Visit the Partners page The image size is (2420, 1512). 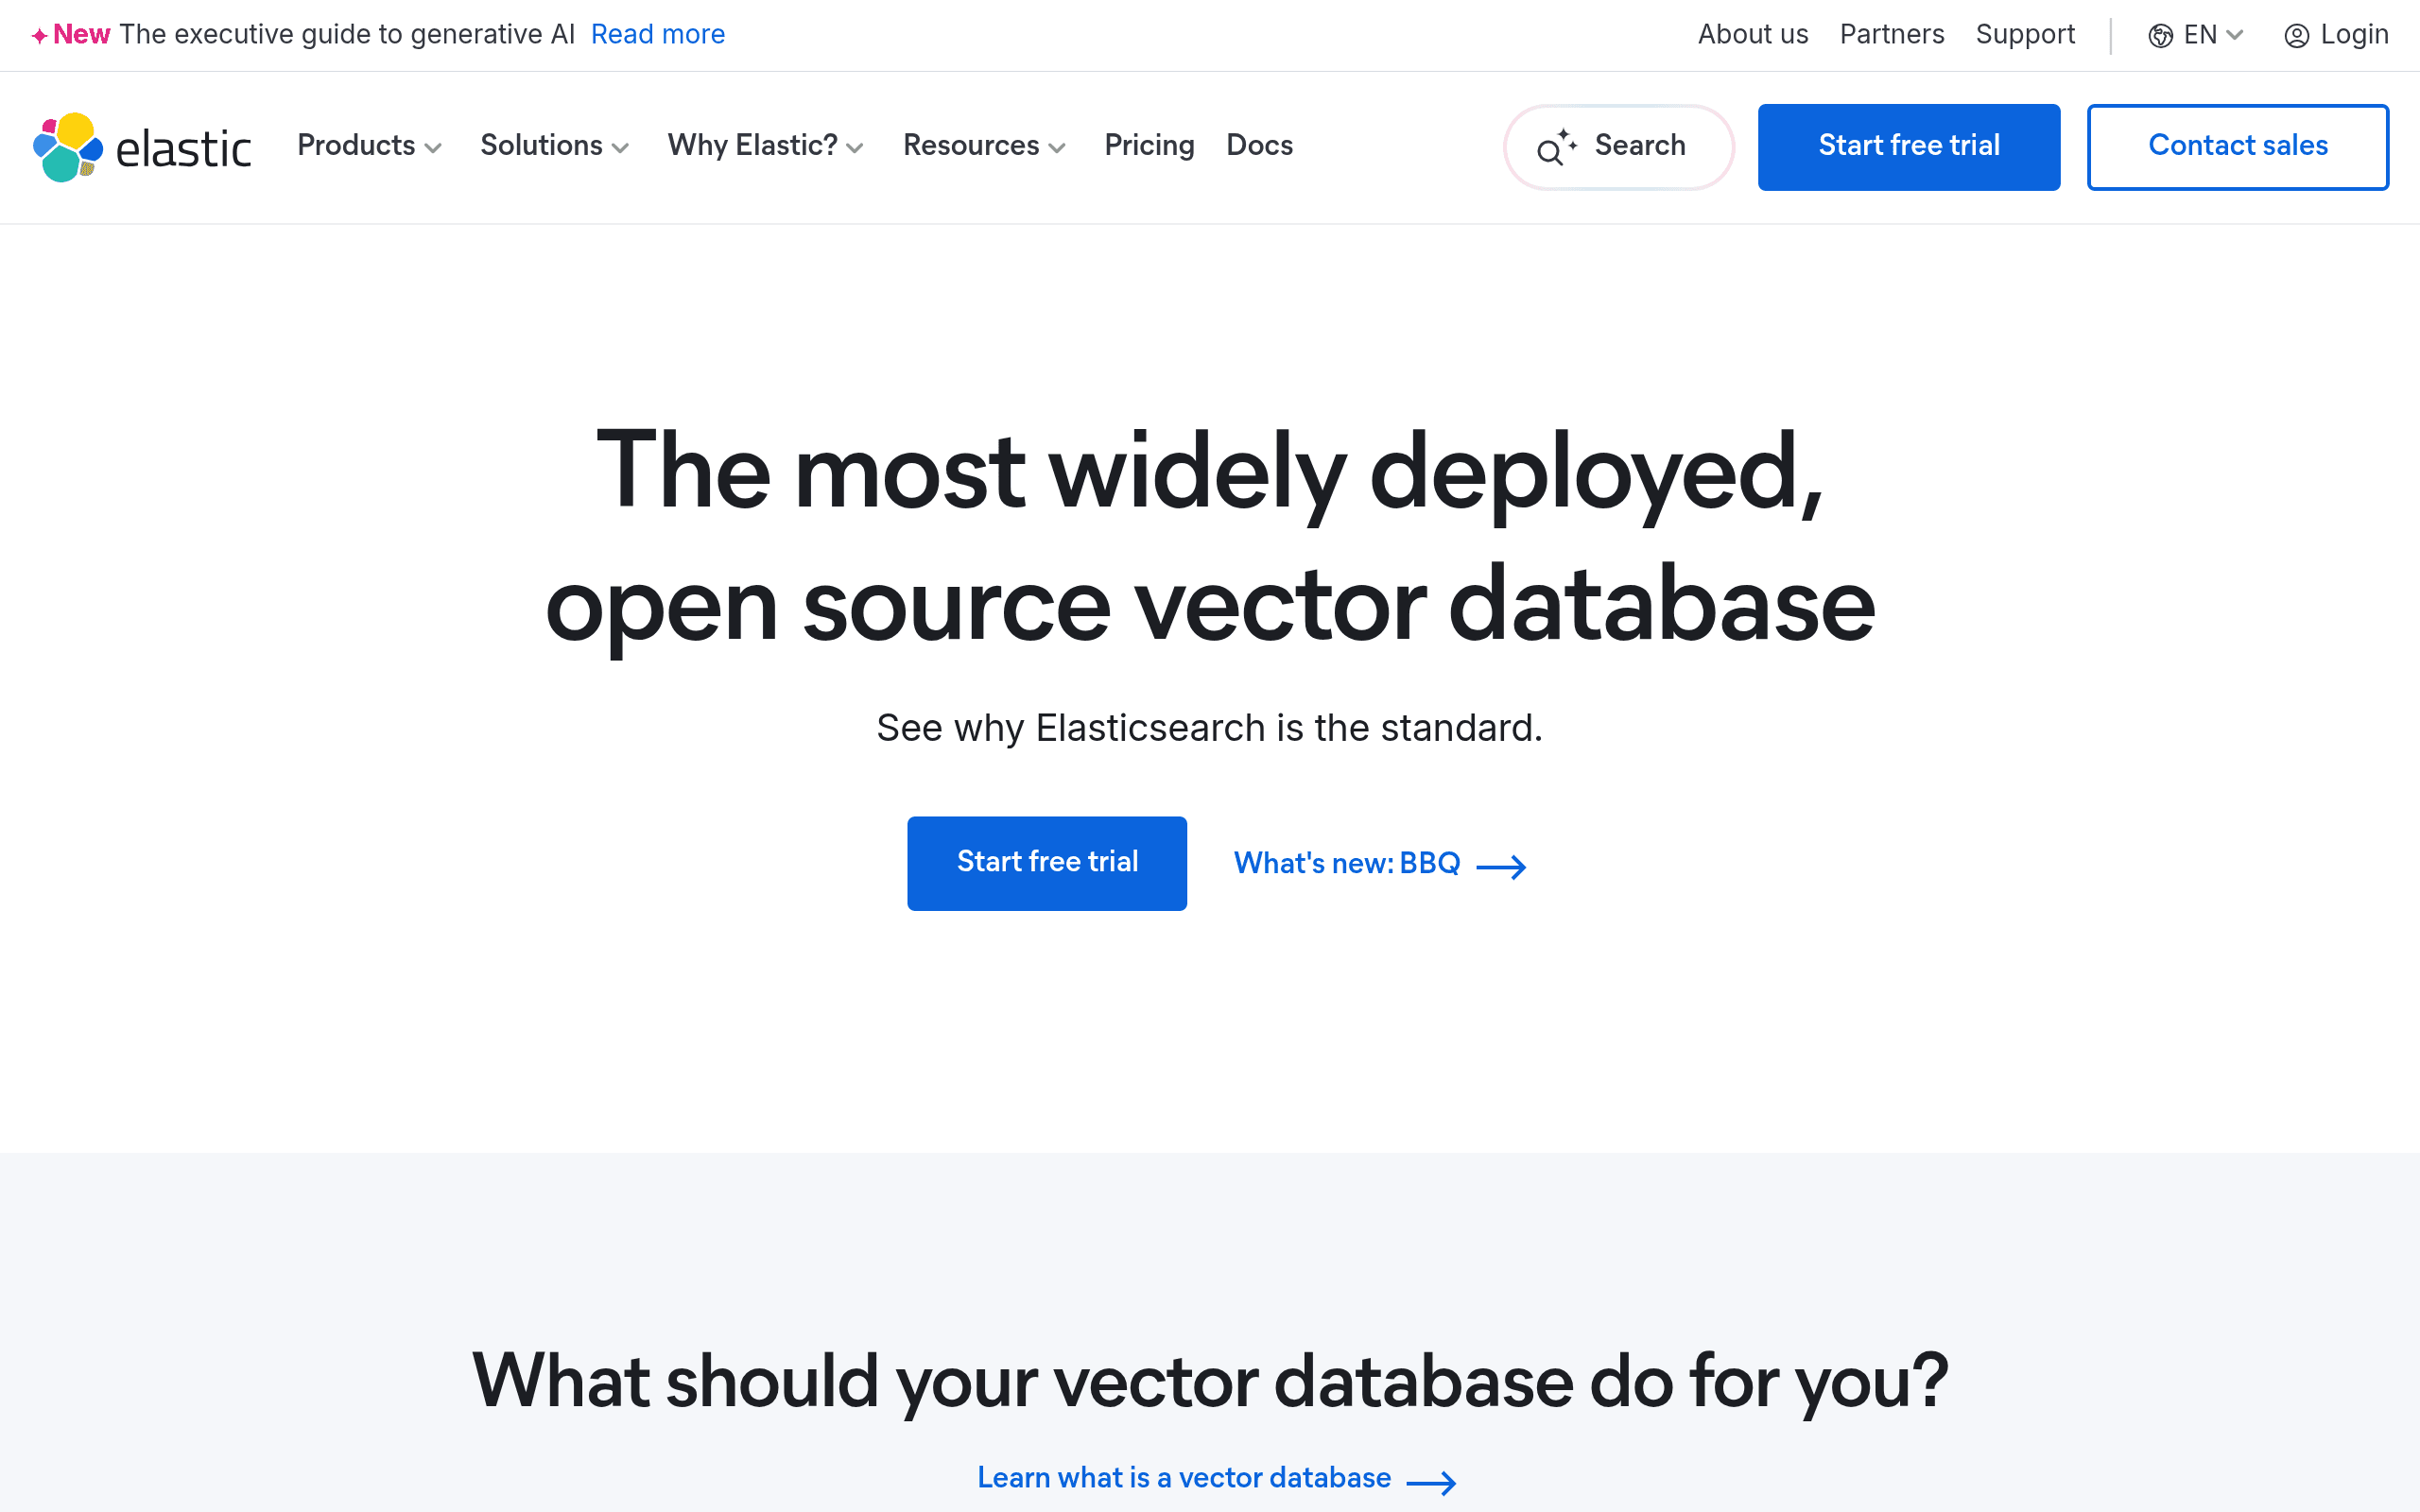tap(1892, 35)
